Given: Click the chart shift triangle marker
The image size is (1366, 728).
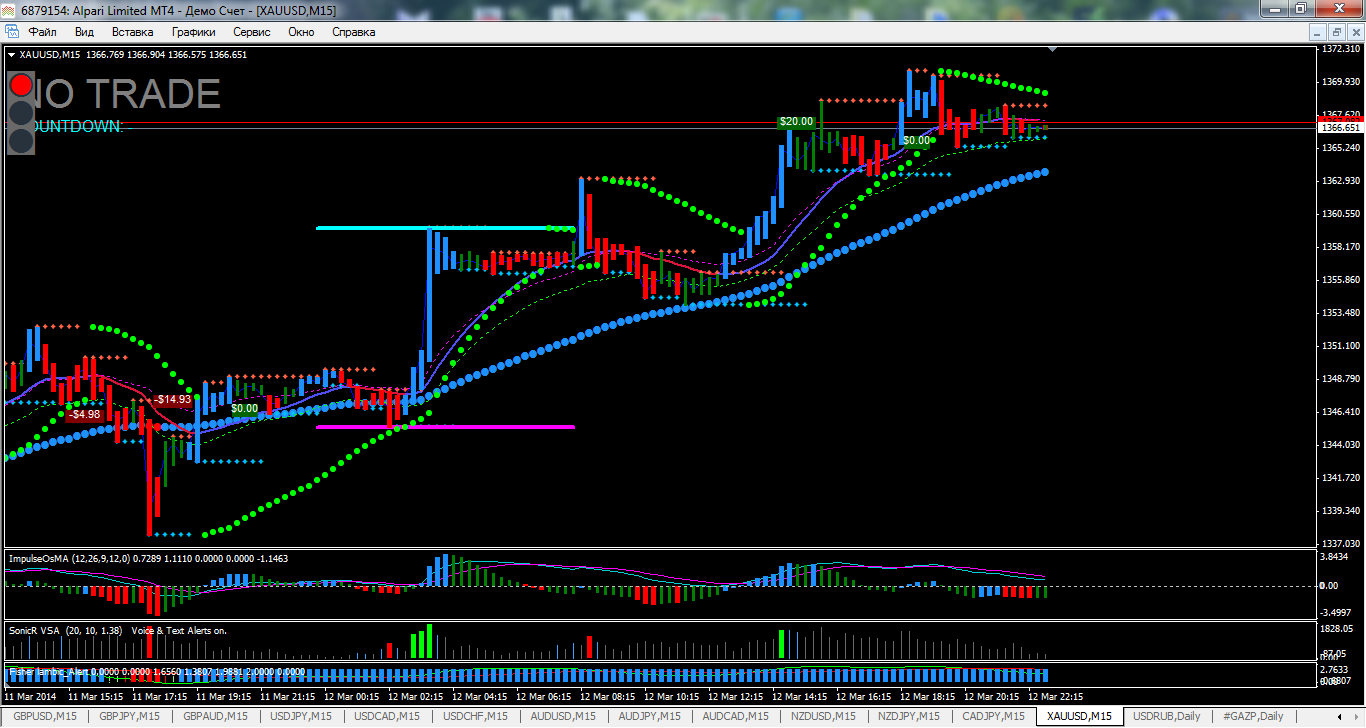Looking at the screenshot, I should pos(1052,48).
